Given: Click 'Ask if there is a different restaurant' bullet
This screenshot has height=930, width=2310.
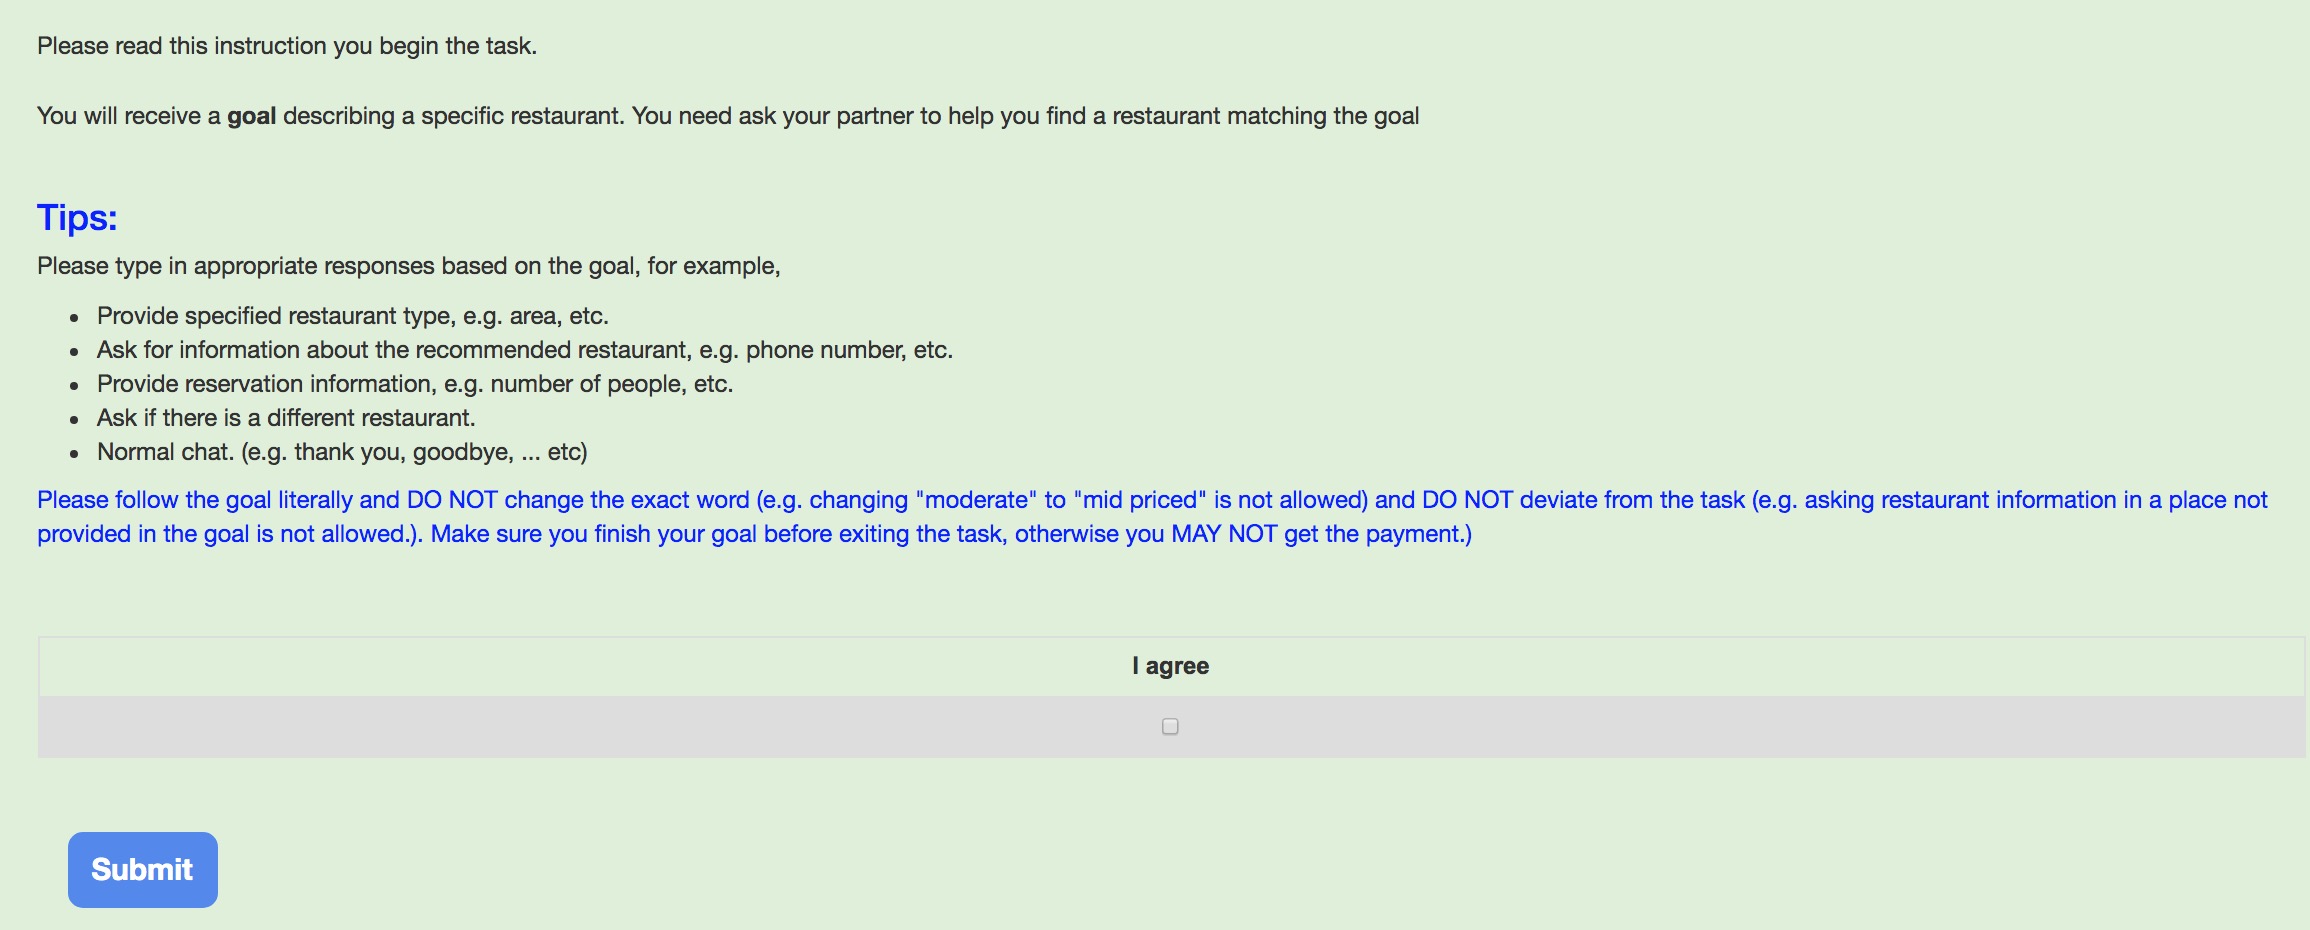Looking at the screenshot, I should coord(286,418).
